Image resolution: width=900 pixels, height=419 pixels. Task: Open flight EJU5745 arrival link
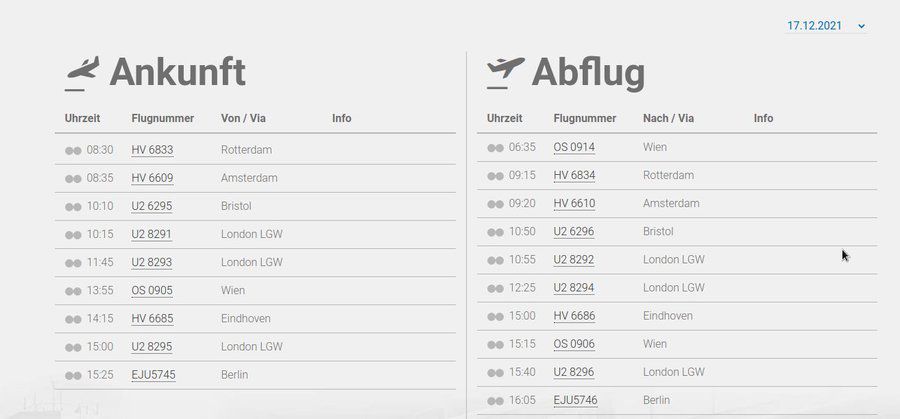pyautogui.click(x=153, y=375)
